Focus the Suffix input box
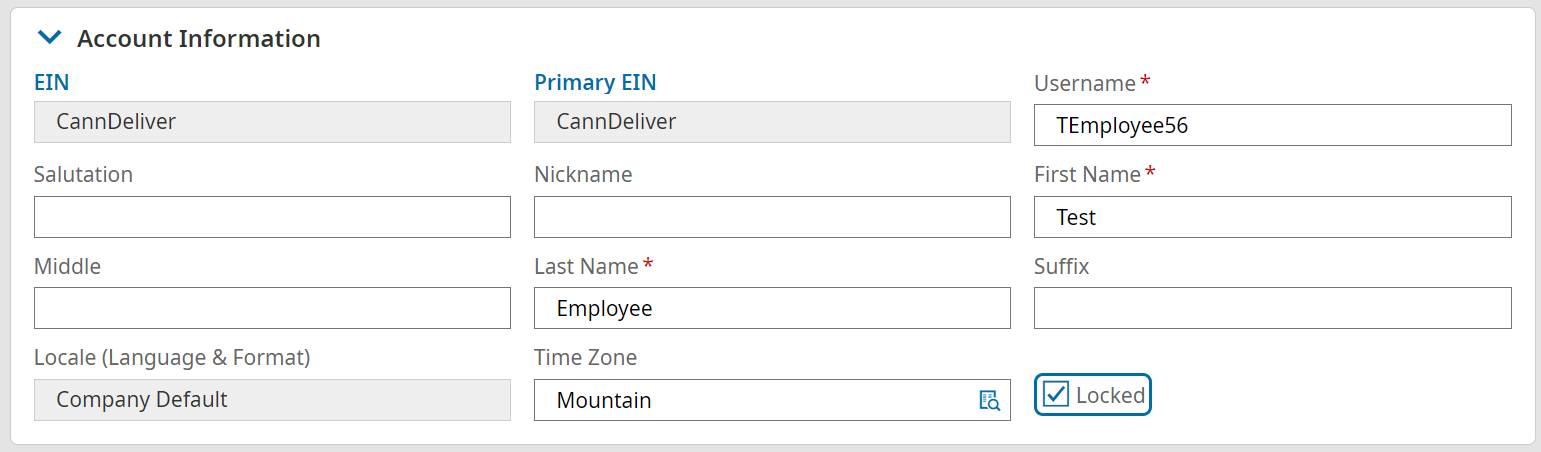Image resolution: width=1541 pixels, height=452 pixels. click(x=1272, y=308)
